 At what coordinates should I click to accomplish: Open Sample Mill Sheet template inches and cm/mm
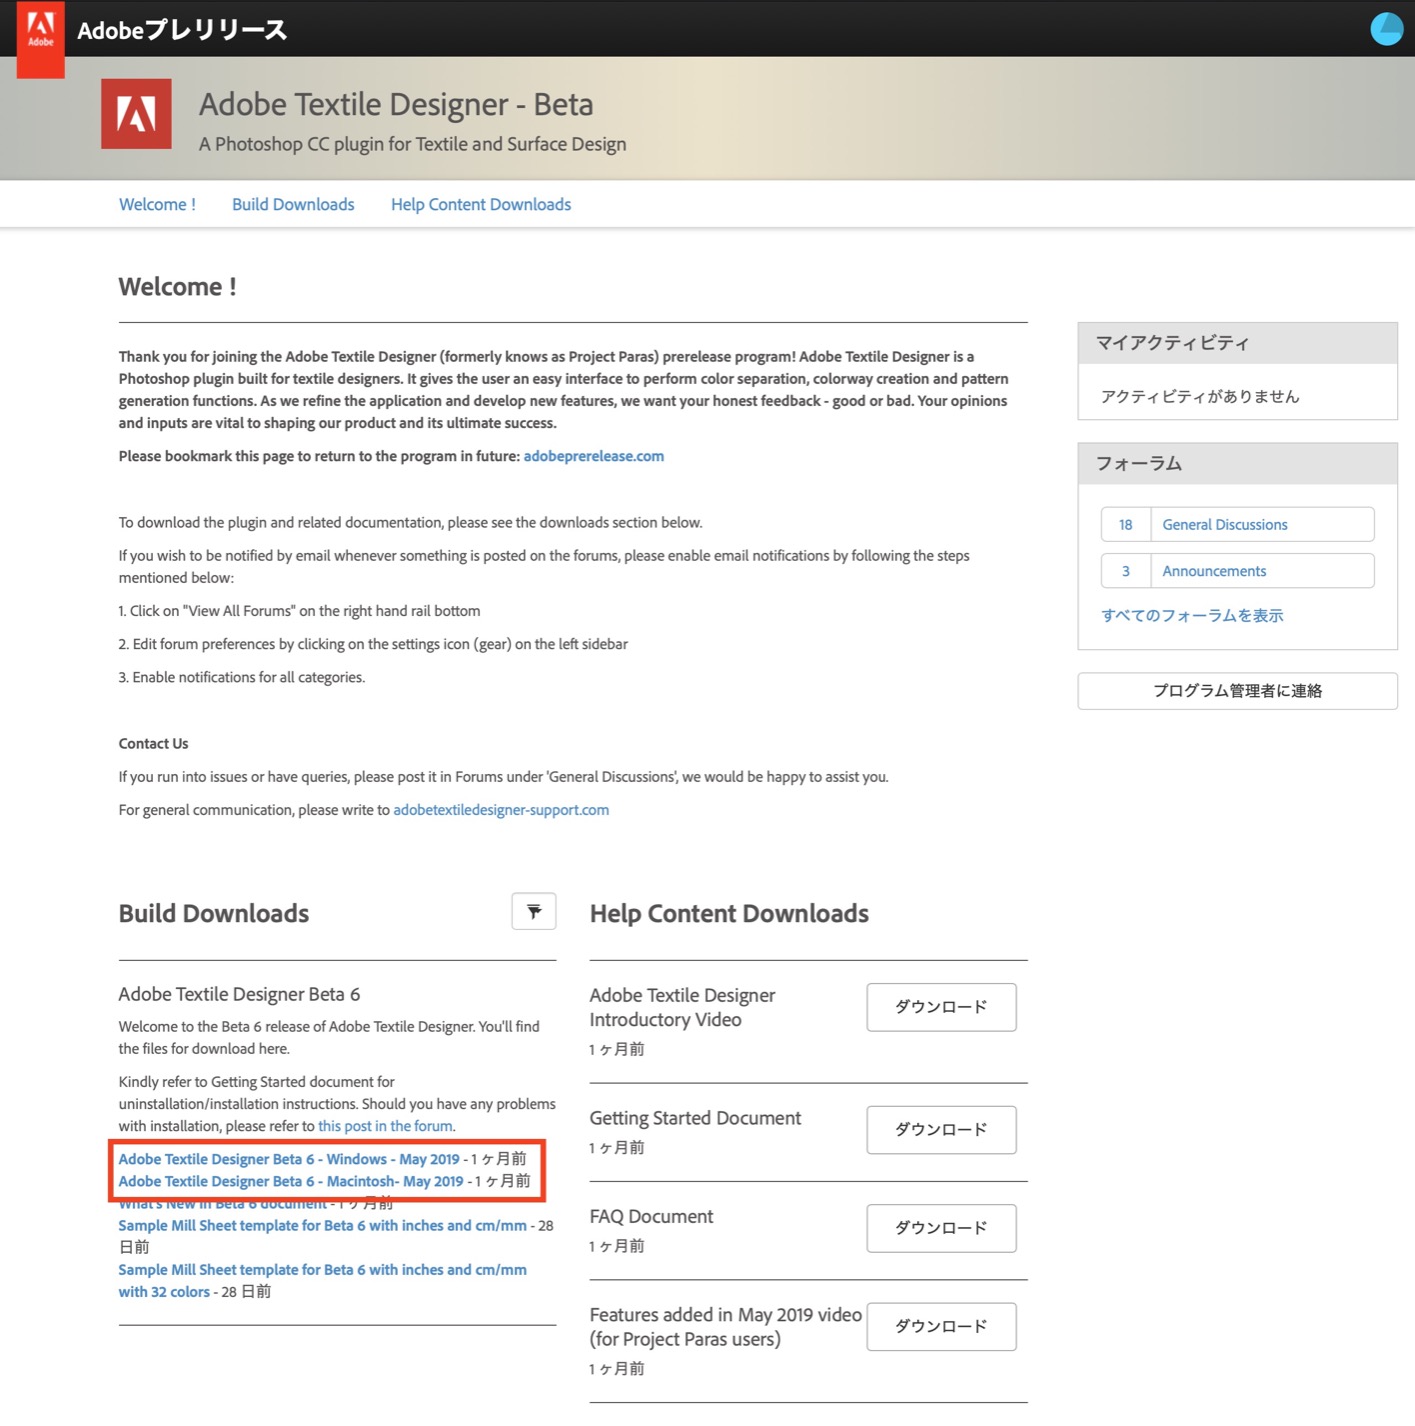point(323,1225)
